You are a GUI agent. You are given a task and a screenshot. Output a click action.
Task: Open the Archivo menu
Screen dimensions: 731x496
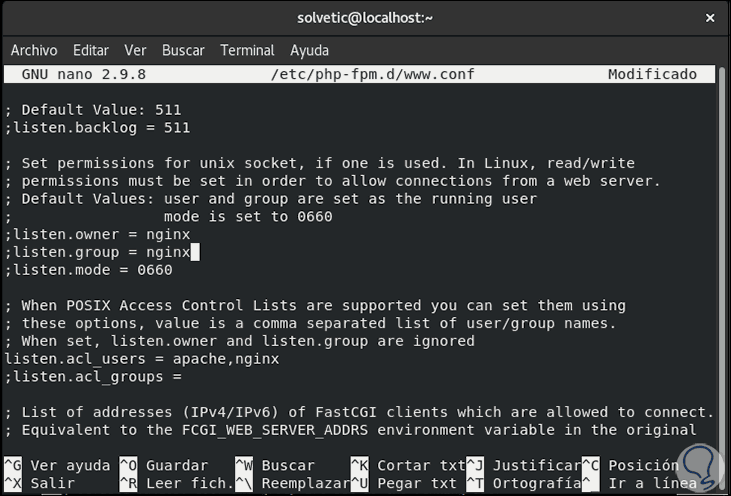34,50
